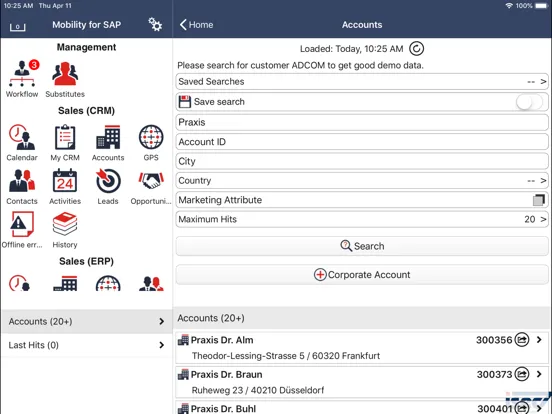Click the Praxis name input field
The height and width of the screenshot is (414, 552).
click(362, 122)
